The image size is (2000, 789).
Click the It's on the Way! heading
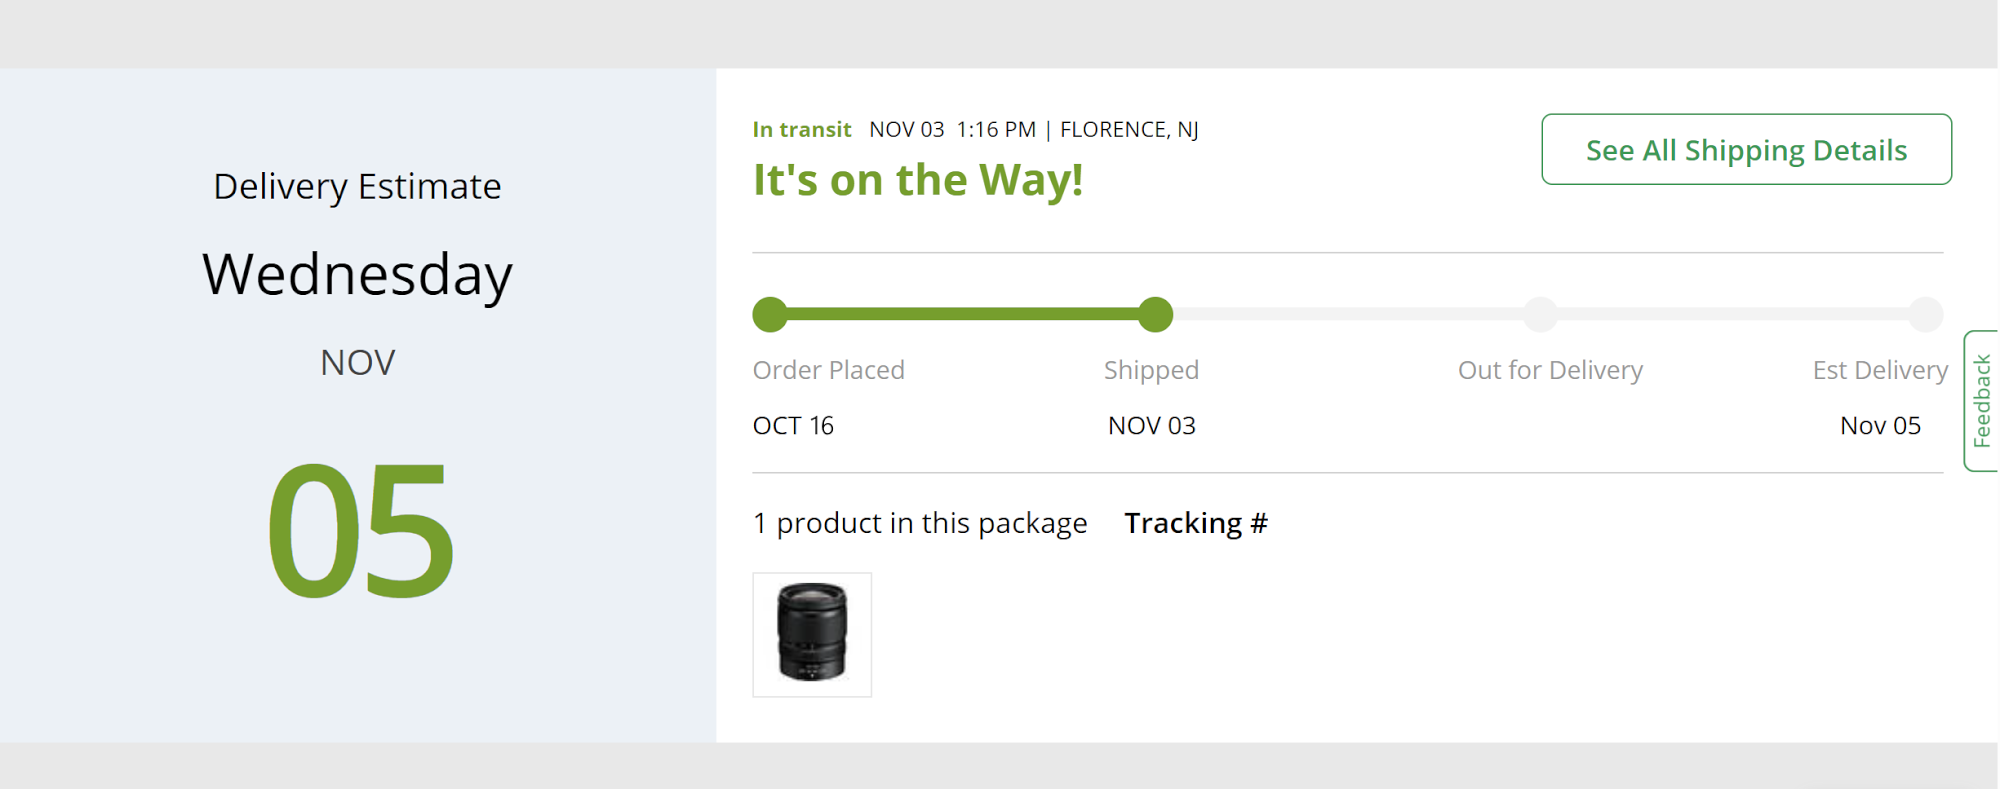click(x=918, y=181)
